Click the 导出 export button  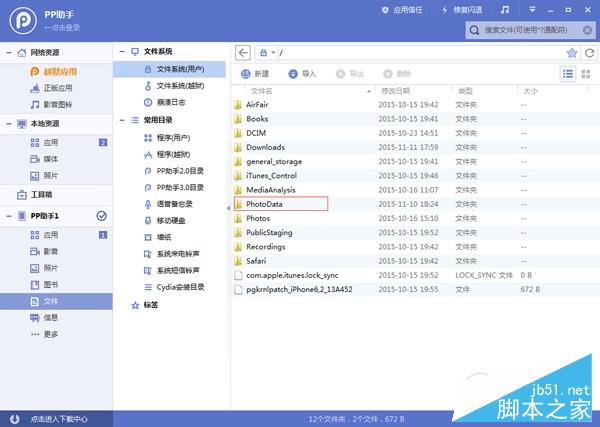point(350,74)
